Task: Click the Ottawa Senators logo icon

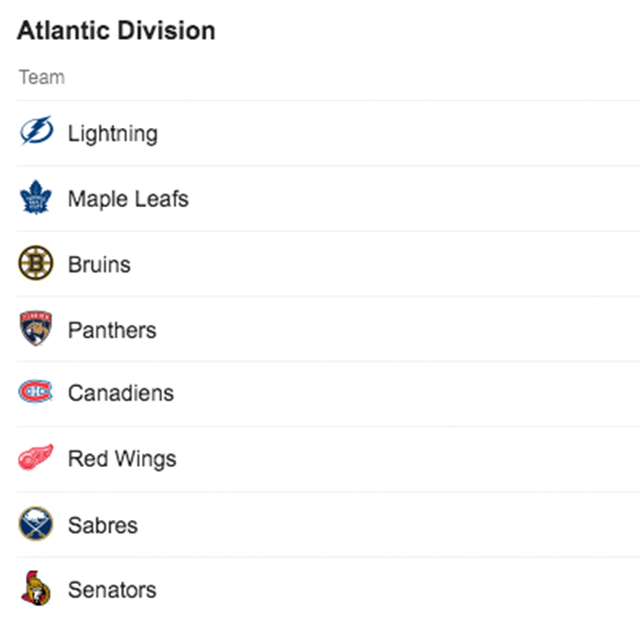Action: (35, 590)
